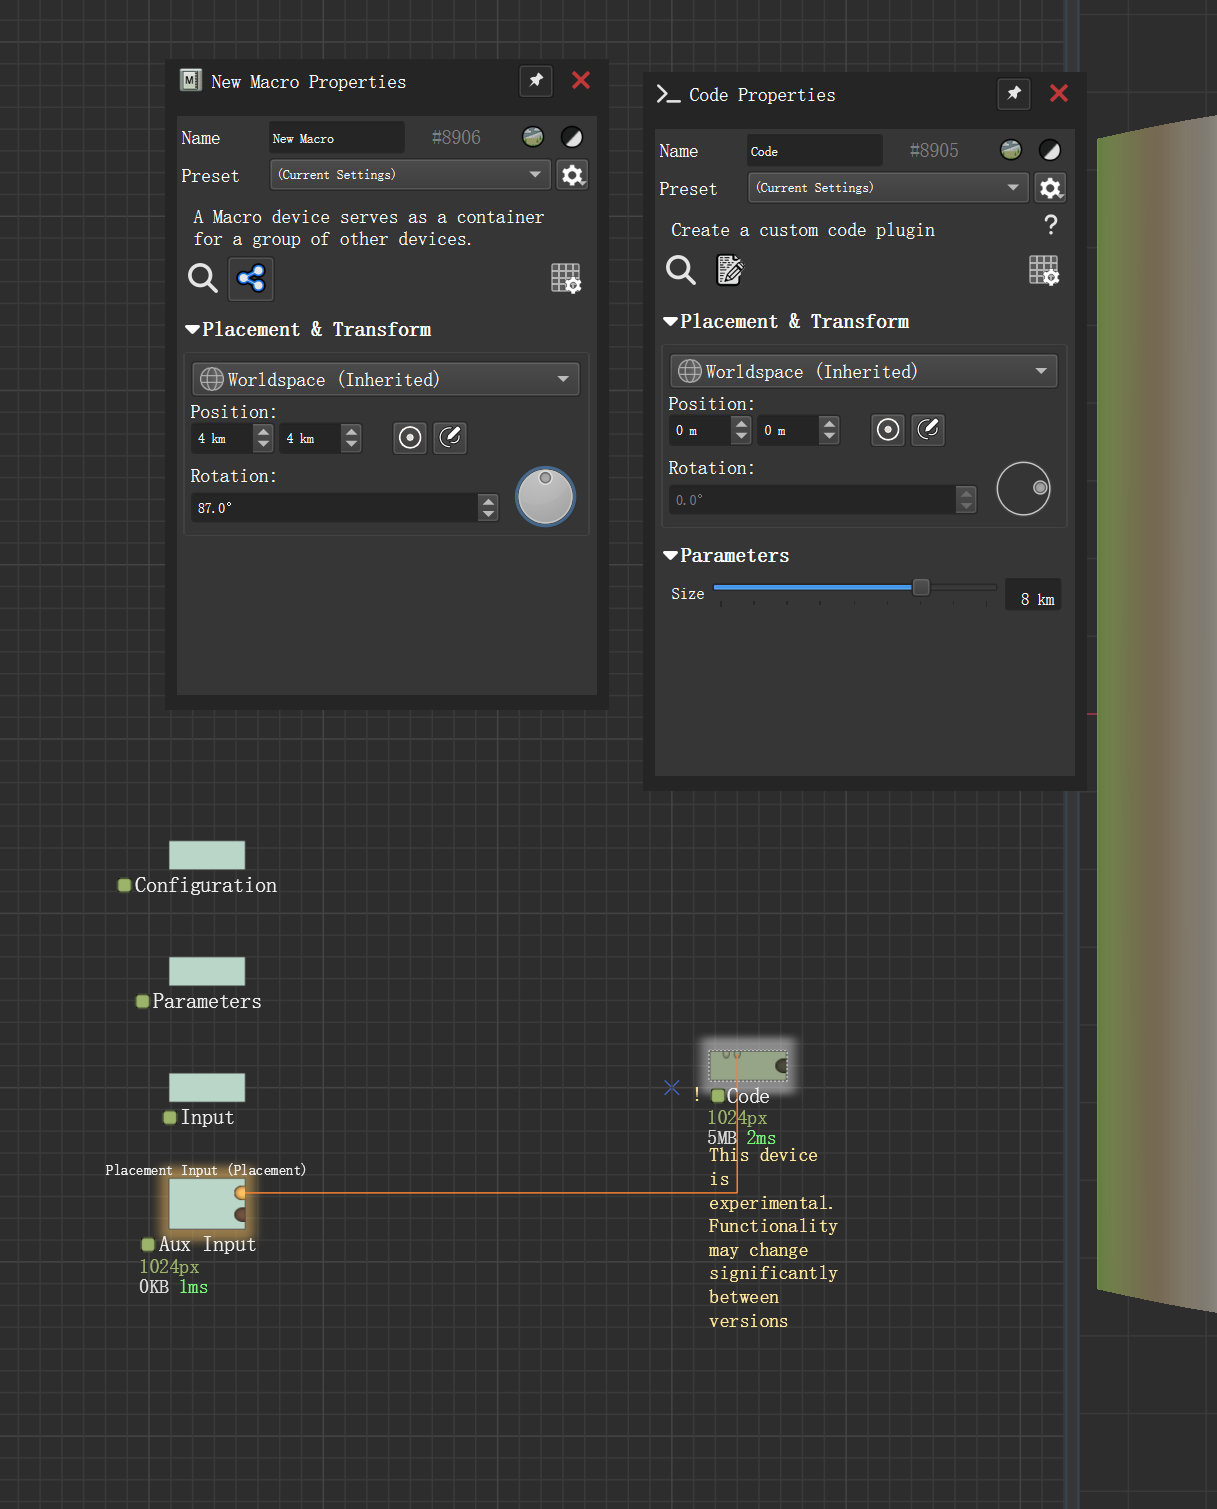Pin the Code Properties panel
Viewport: 1217px width, 1509px height.
(x=1014, y=94)
